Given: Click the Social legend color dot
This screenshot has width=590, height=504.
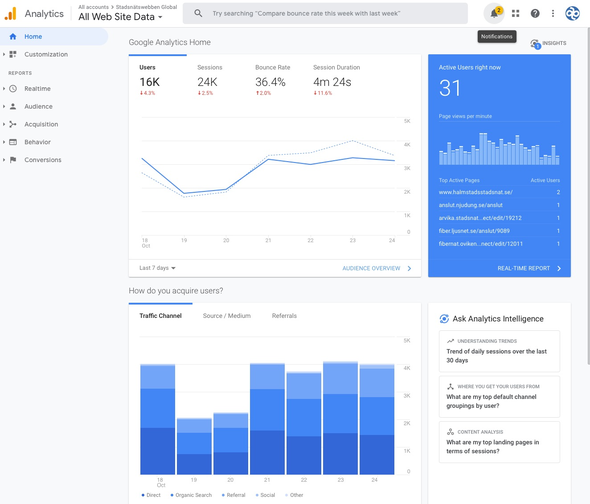Looking at the screenshot, I should [257, 495].
